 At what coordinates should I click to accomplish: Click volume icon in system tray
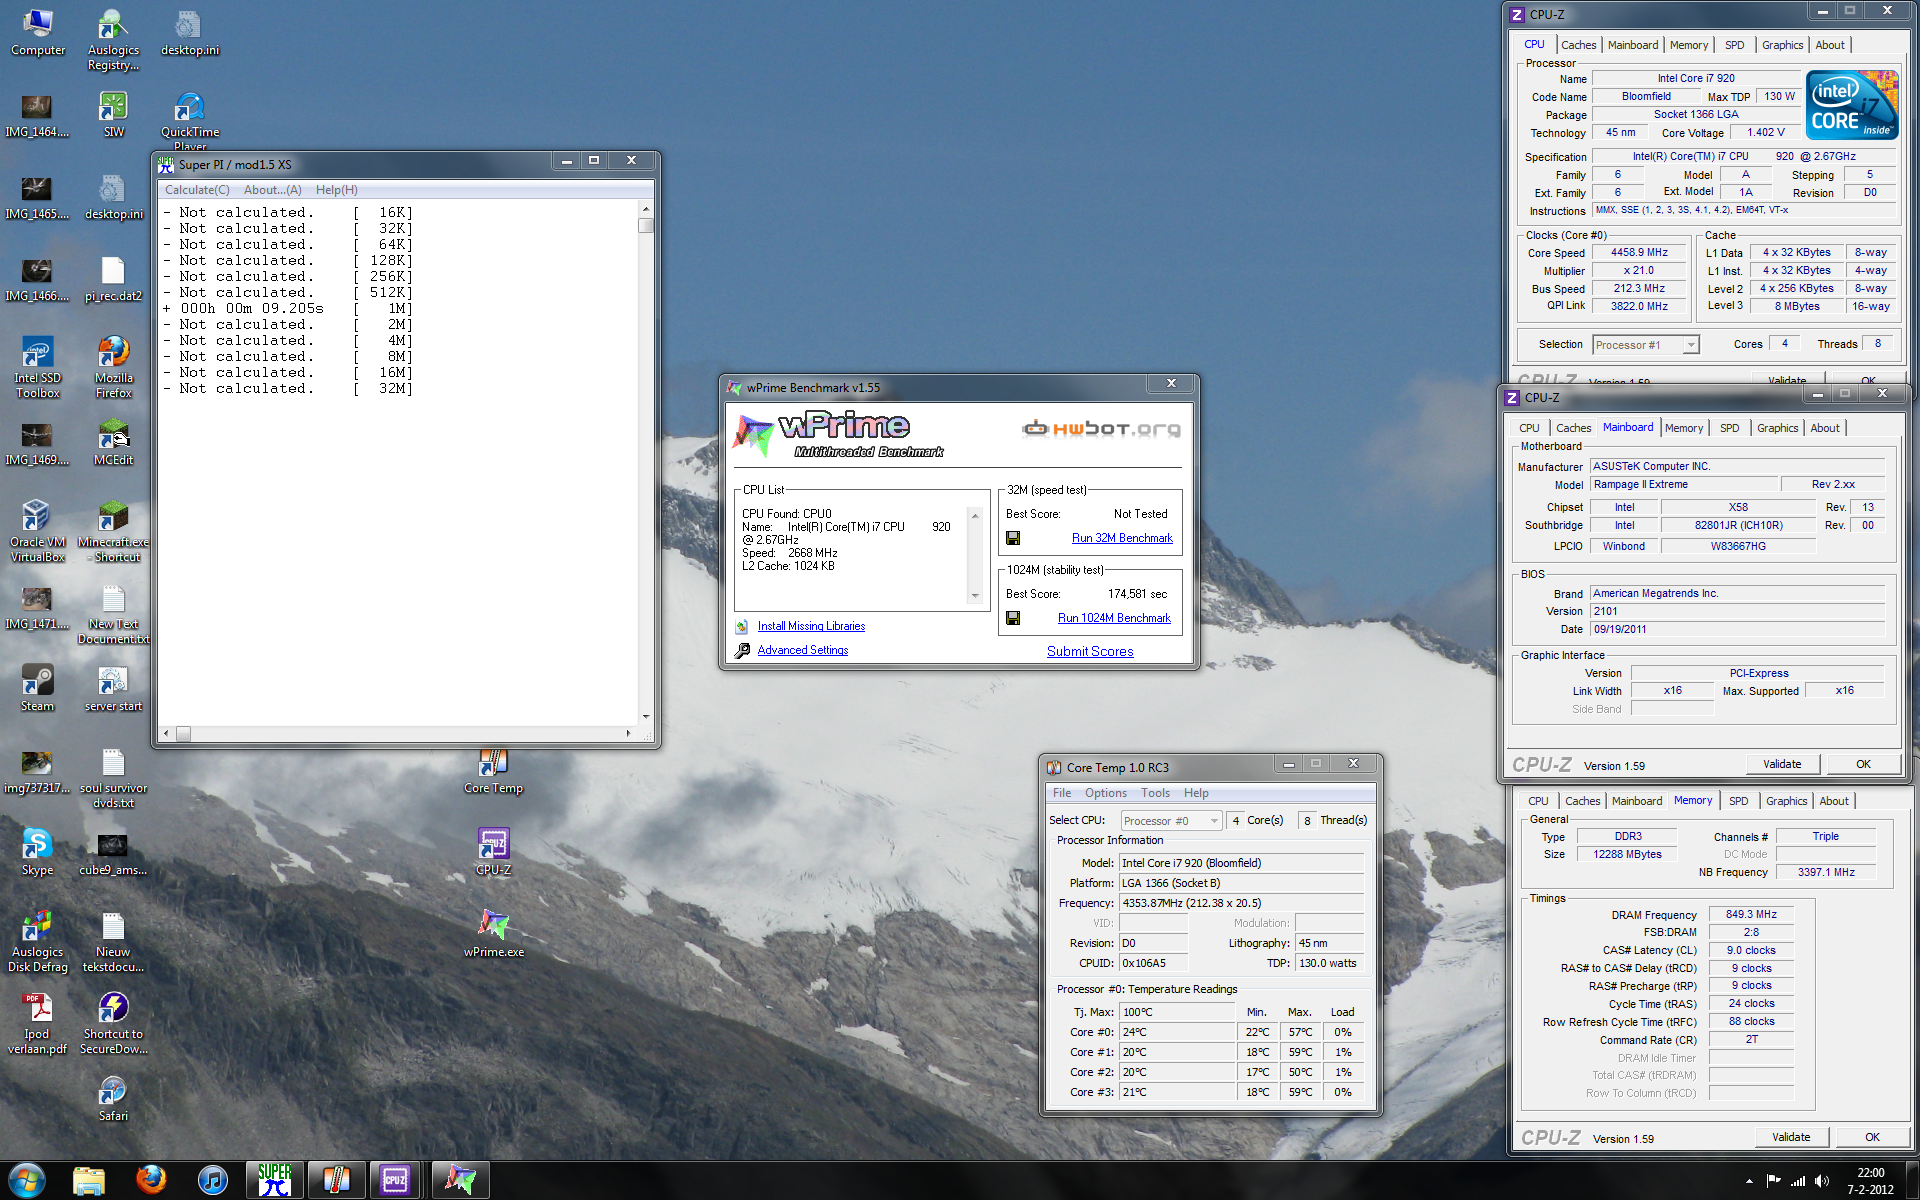tap(1822, 1181)
